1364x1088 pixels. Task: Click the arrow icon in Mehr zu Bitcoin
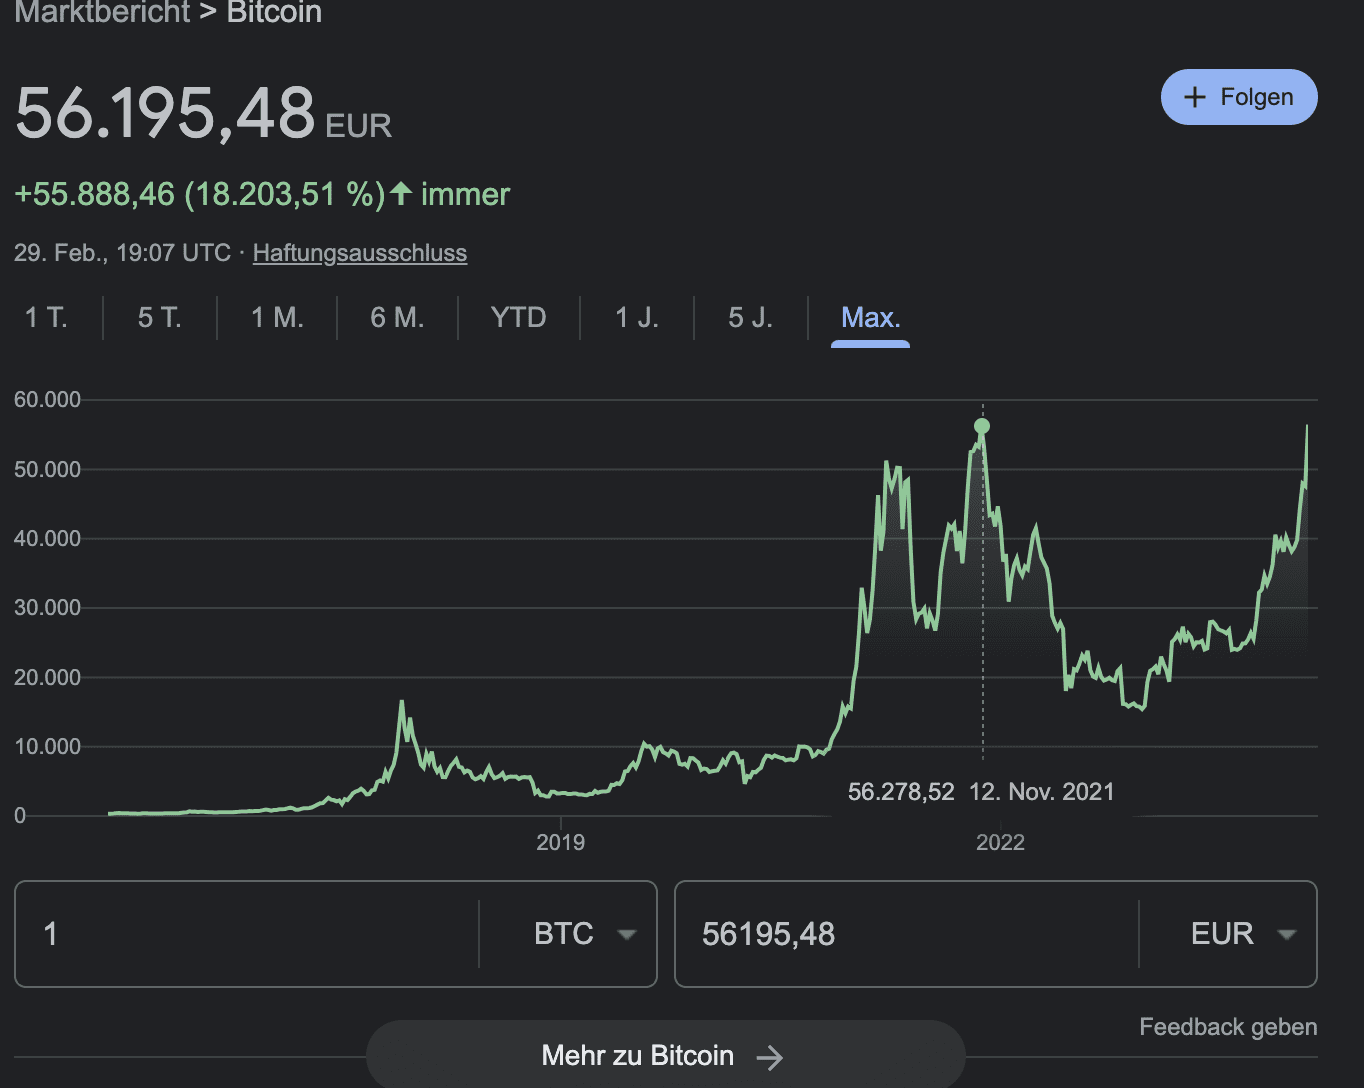(770, 1057)
